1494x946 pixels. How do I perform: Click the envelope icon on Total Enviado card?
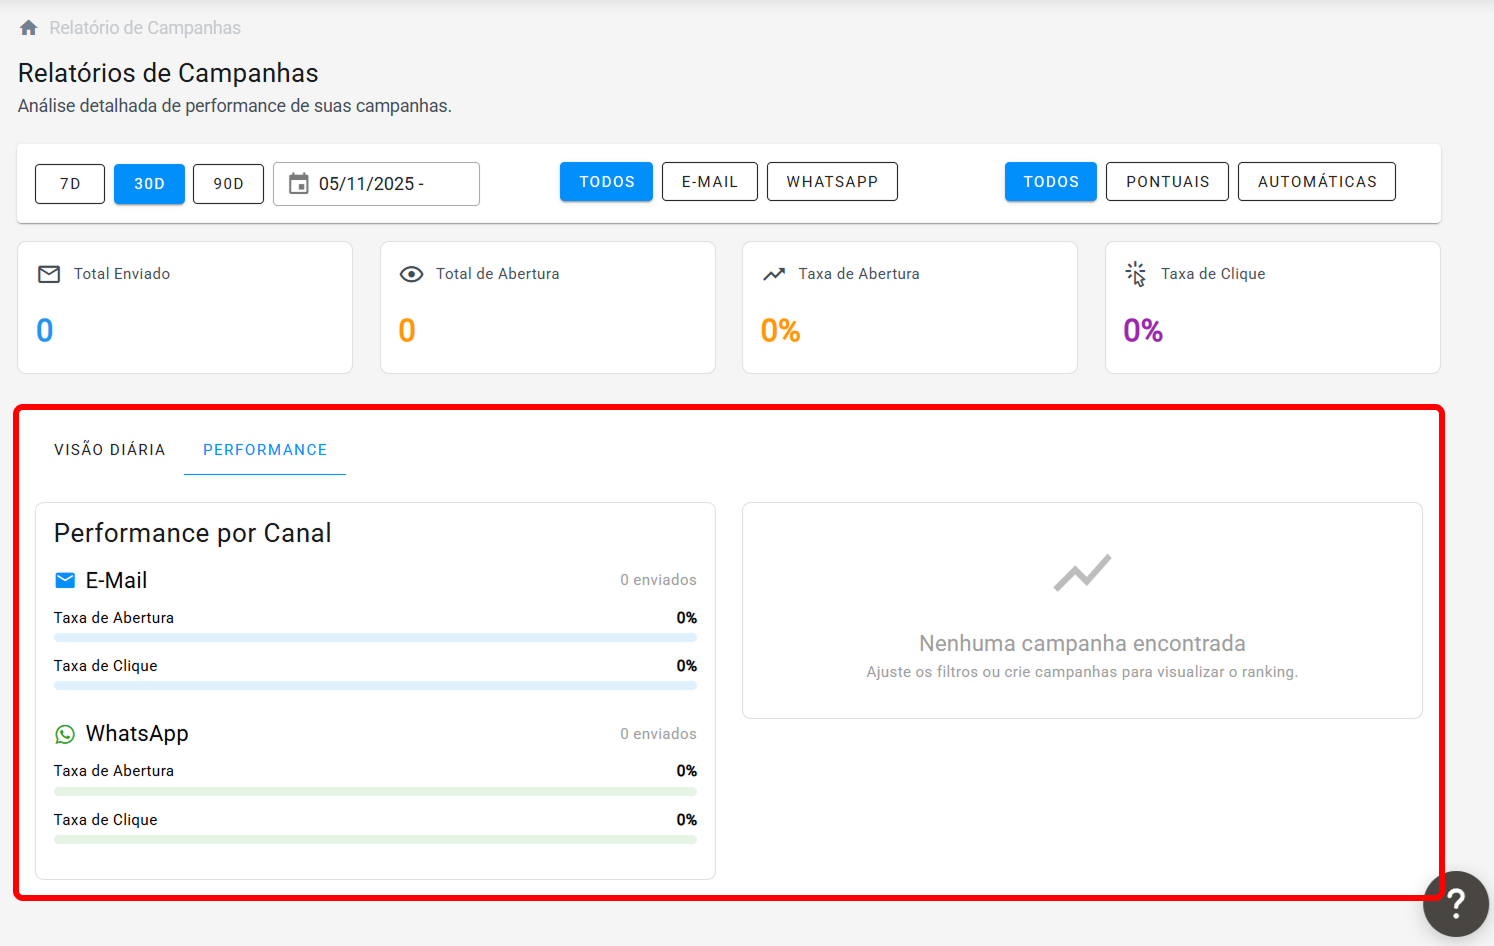click(49, 274)
